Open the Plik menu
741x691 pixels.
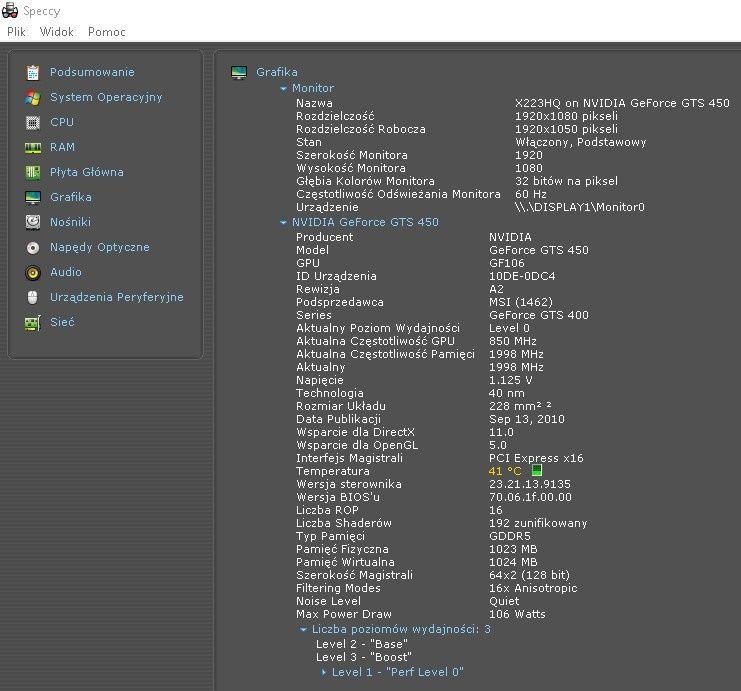tap(16, 32)
